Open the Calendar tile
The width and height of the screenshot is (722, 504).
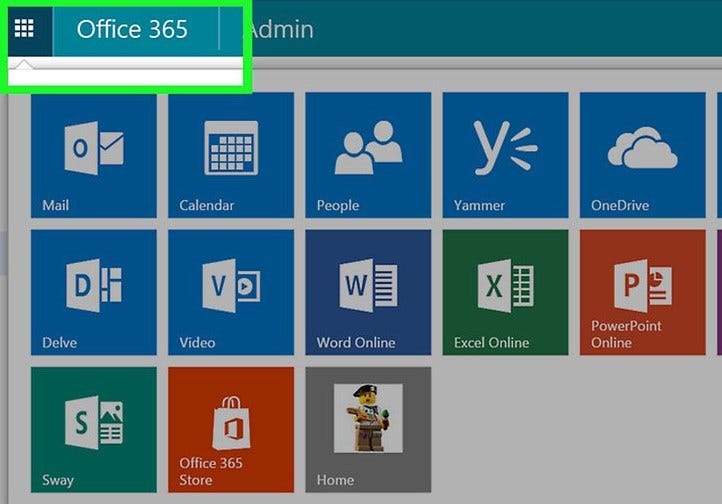[231, 155]
